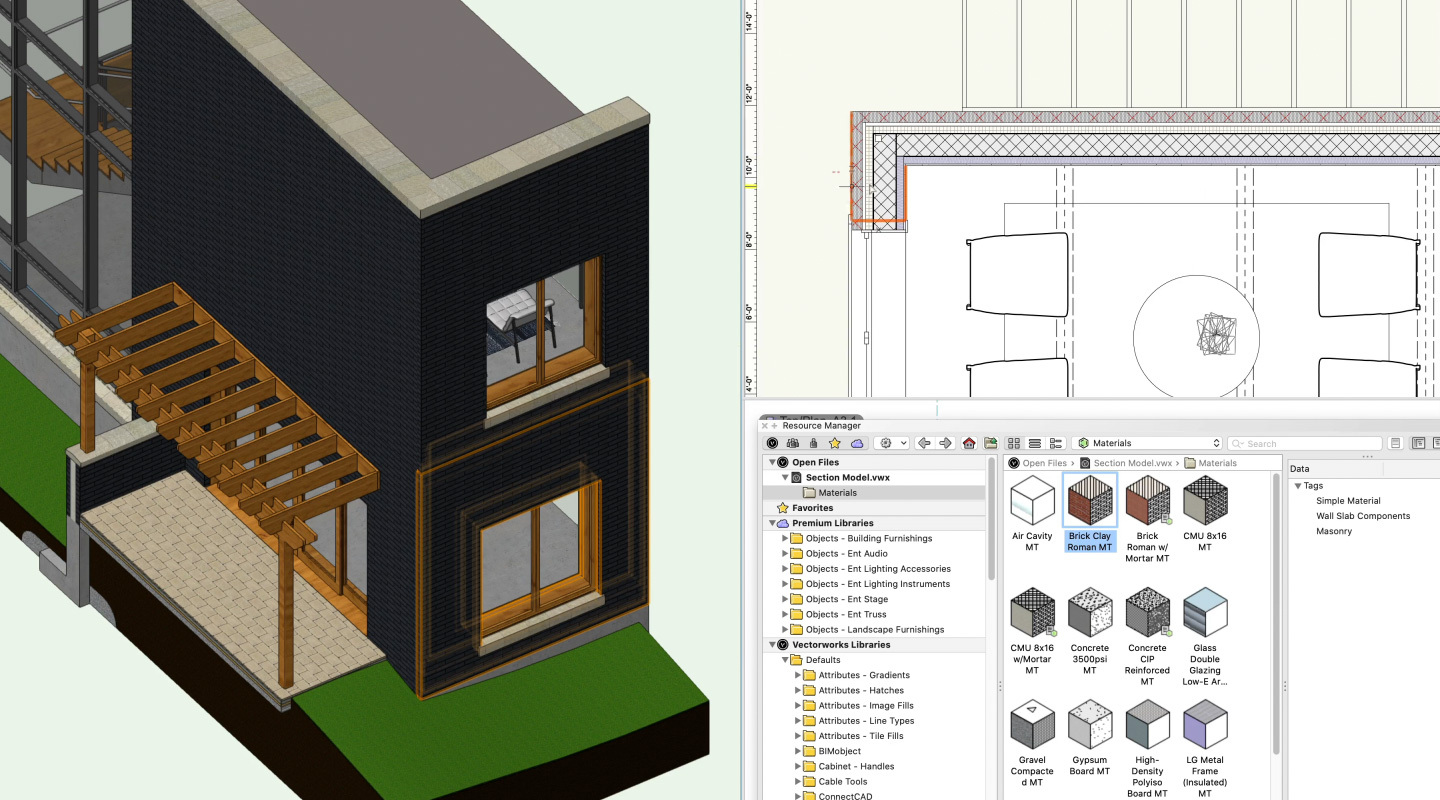This screenshot has height=800, width=1440.
Task: Click the Simple Material tag
Action: pyautogui.click(x=1348, y=501)
